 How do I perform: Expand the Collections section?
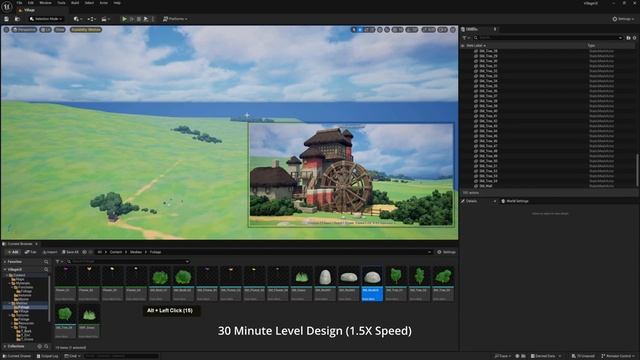point(5,346)
